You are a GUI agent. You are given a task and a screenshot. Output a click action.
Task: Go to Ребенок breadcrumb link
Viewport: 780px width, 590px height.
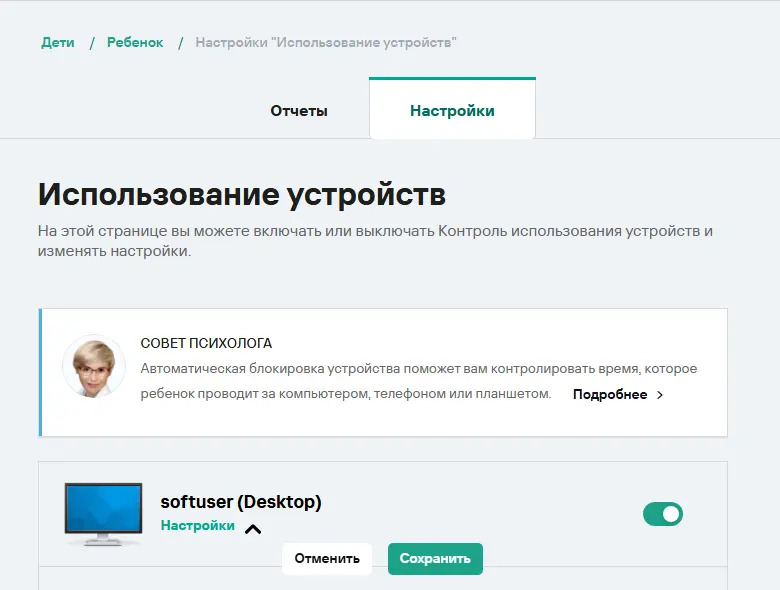pos(135,43)
